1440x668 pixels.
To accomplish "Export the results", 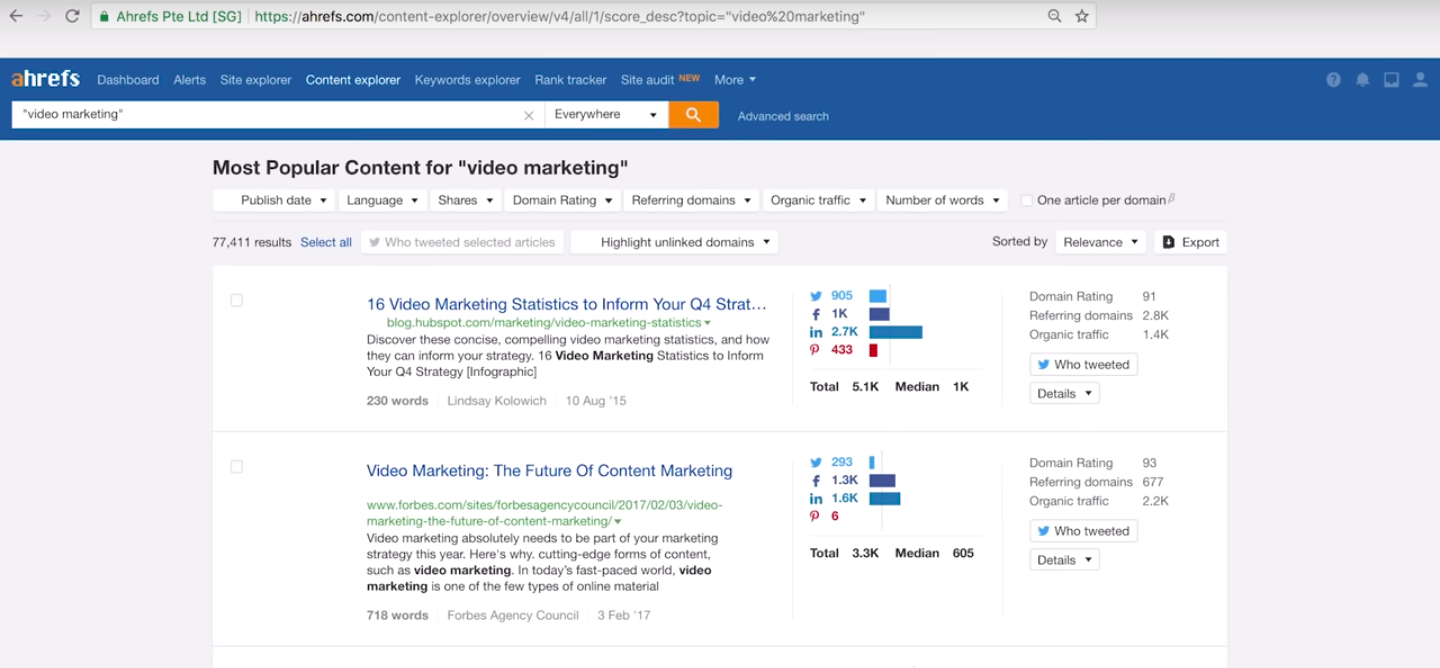I will click(1190, 242).
